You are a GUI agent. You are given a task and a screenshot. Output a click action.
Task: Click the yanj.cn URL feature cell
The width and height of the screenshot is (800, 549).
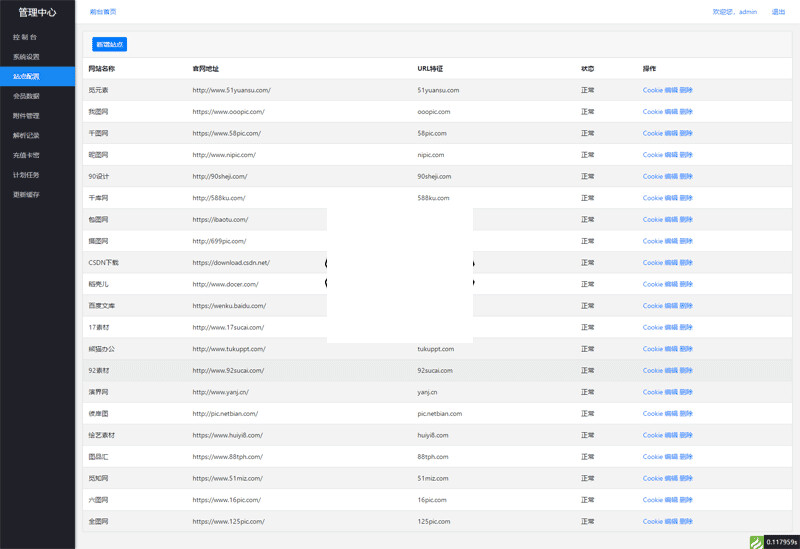pos(427,392)
